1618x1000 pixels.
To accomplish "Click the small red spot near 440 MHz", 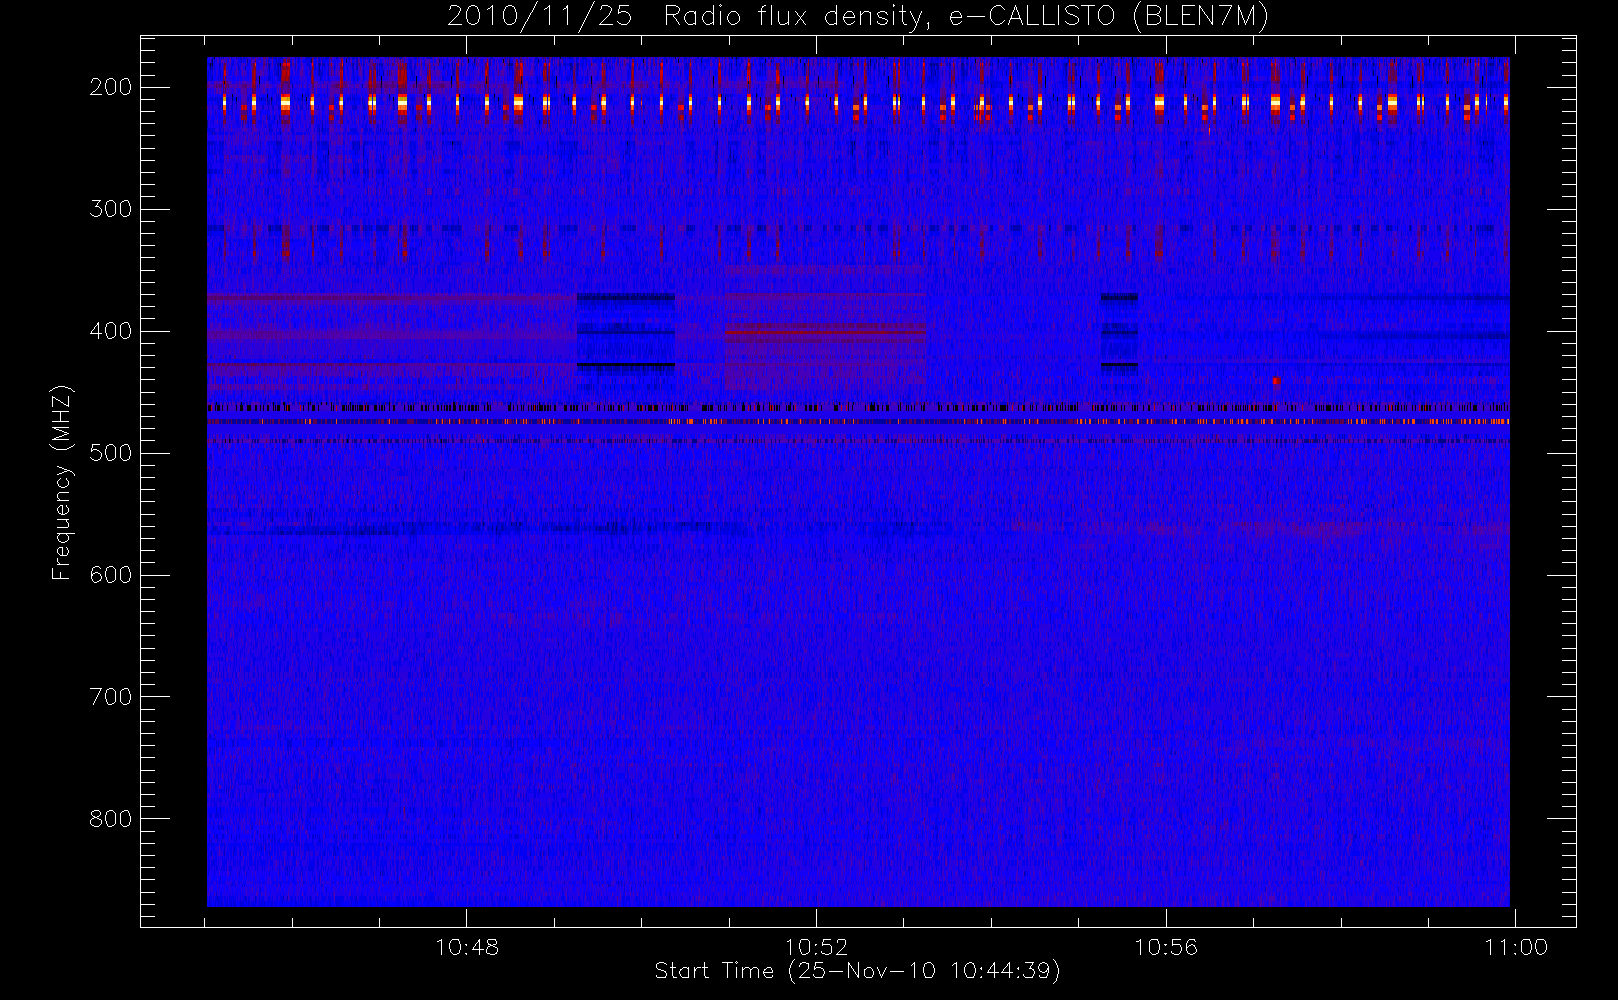I will click(x=1276, y=380).
